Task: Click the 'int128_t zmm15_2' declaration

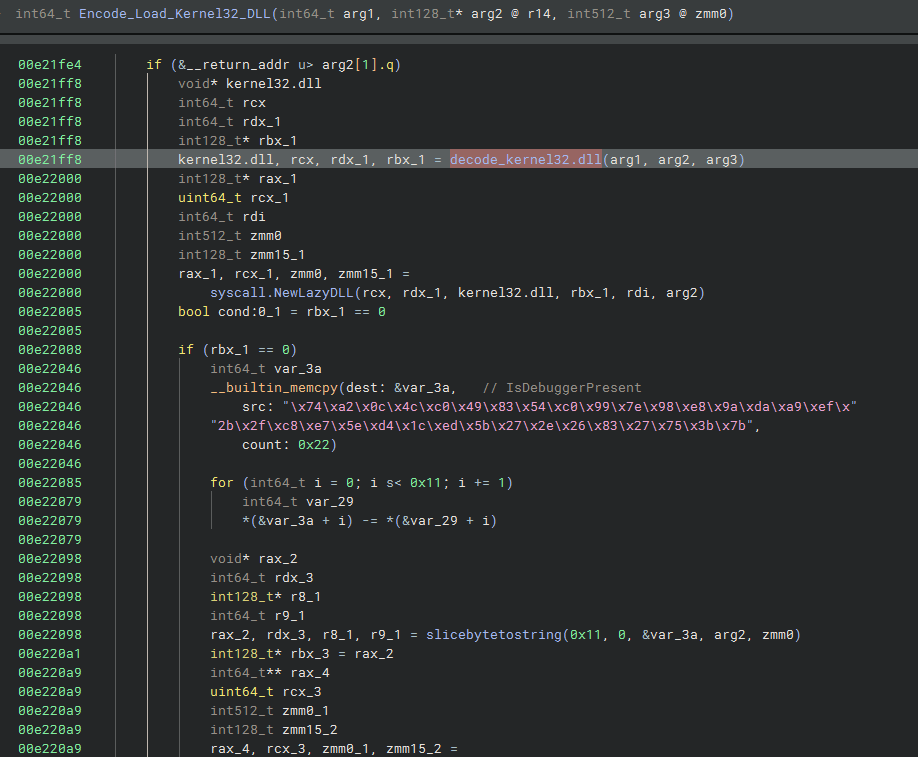Action: coord(274,729)
